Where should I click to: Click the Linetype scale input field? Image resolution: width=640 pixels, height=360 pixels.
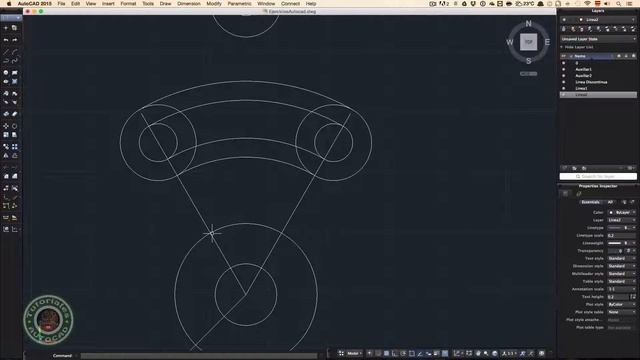[x=622, y=236]
